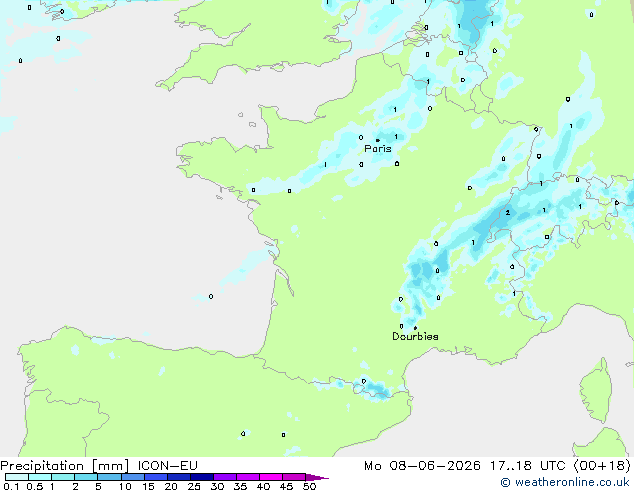Image resolution: width=634 pixels, height=490 pixels.
Task: Click the 'Precipitation [mm]' title text
Action: [x=65, y=466]
